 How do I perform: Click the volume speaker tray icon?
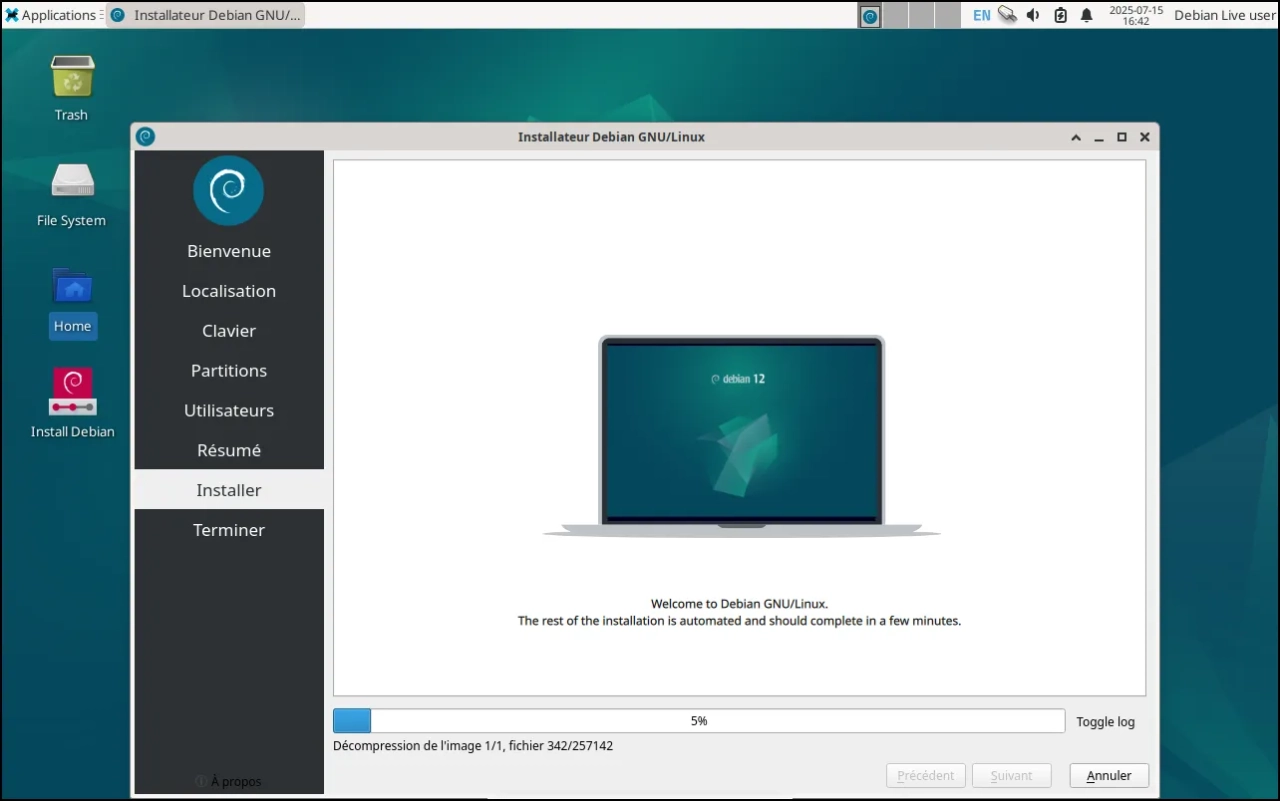click(1033, 15)
